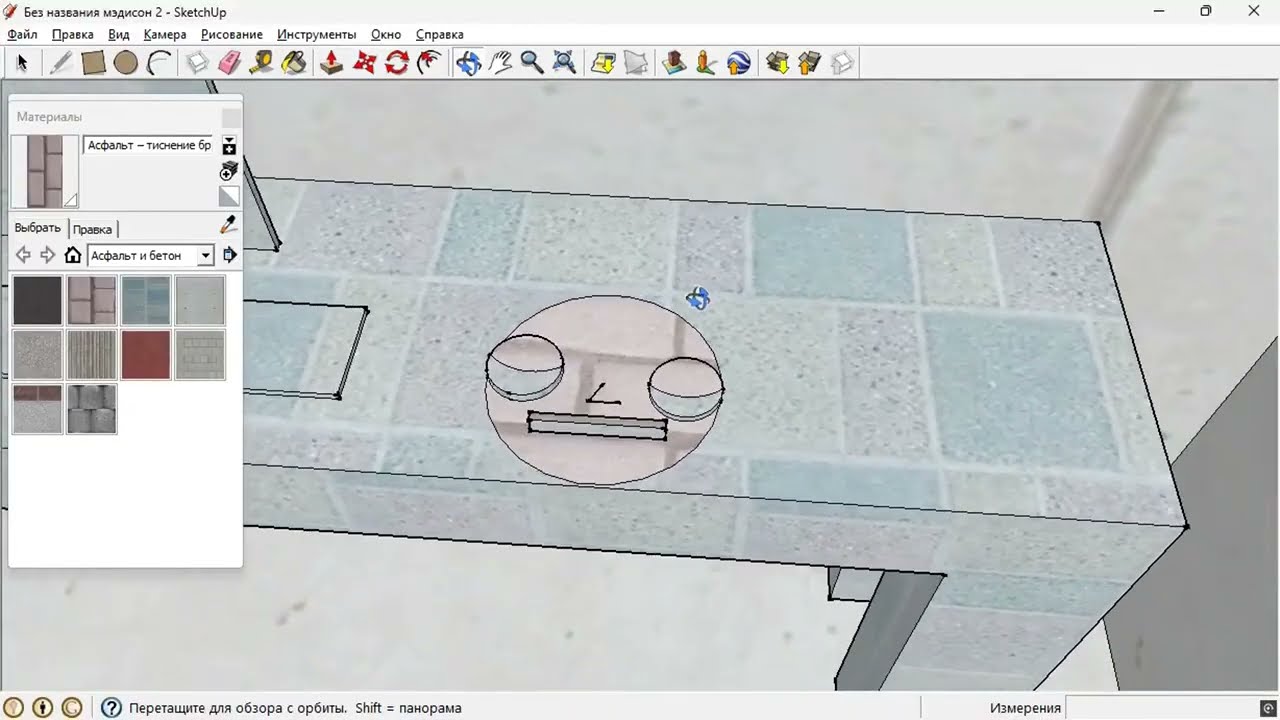Select the red Move tool

pos(364,63)
